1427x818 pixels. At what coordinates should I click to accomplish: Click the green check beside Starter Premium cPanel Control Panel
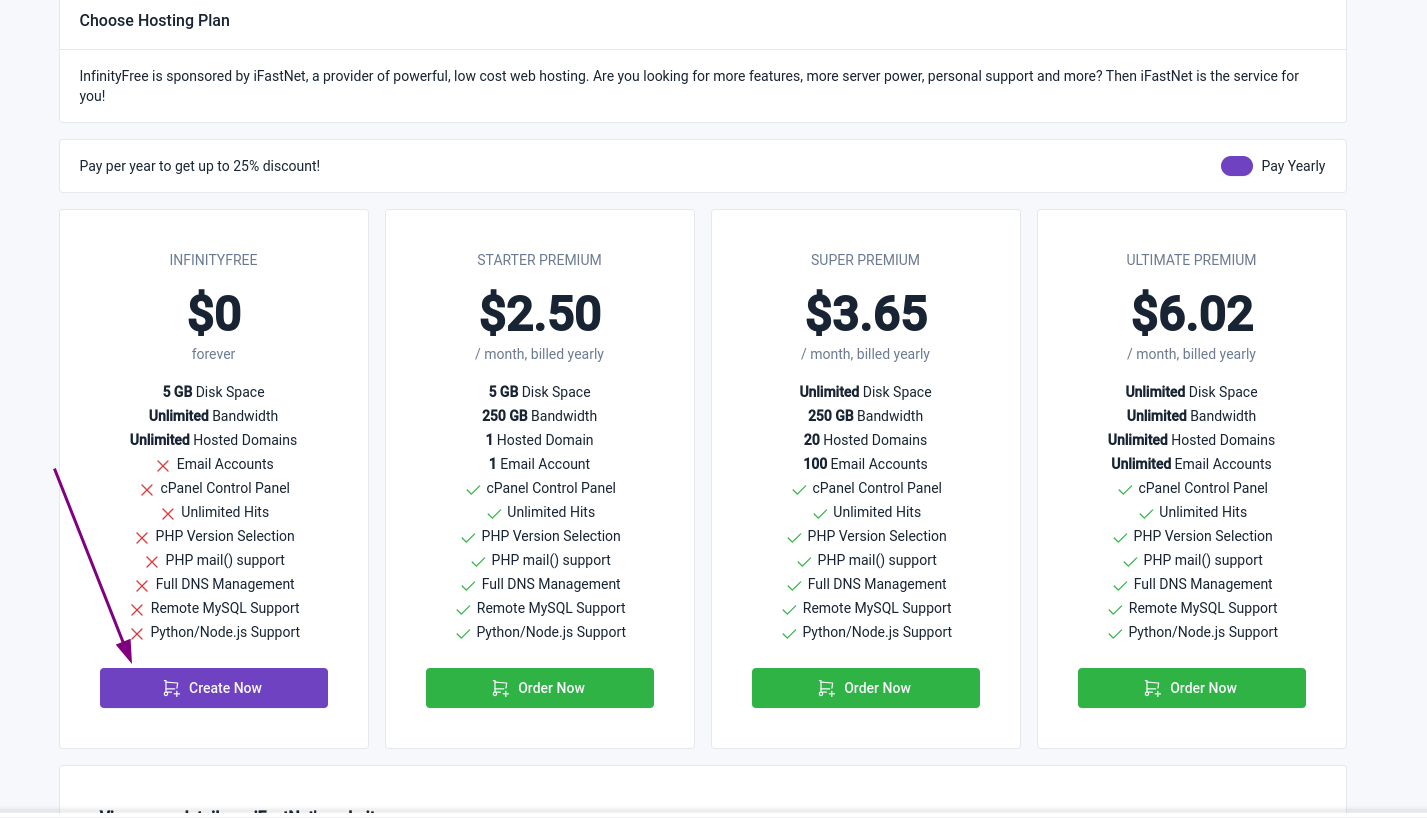pyautogui.click(x=473, y=490)
